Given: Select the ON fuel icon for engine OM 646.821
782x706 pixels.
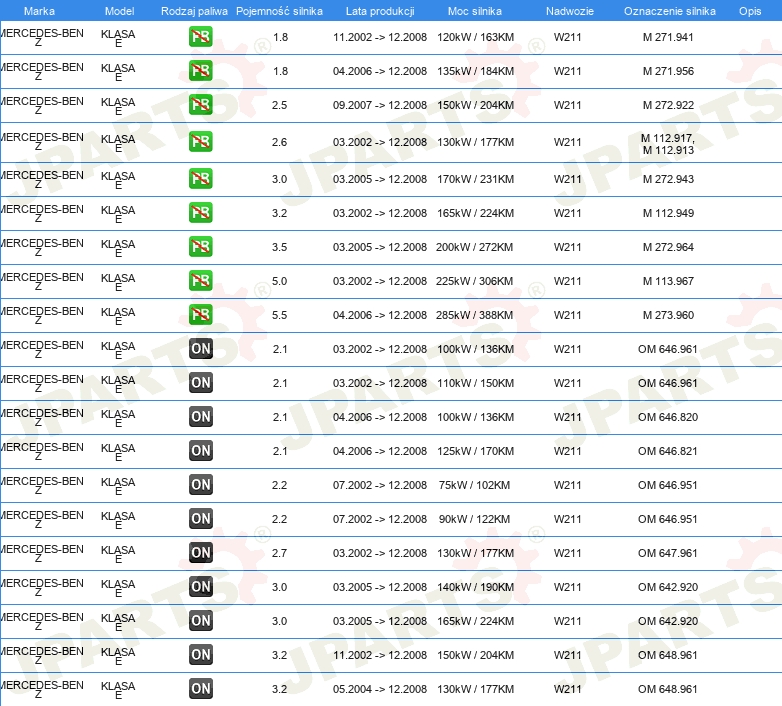Looking at the screenshot, I should (201, 451).
